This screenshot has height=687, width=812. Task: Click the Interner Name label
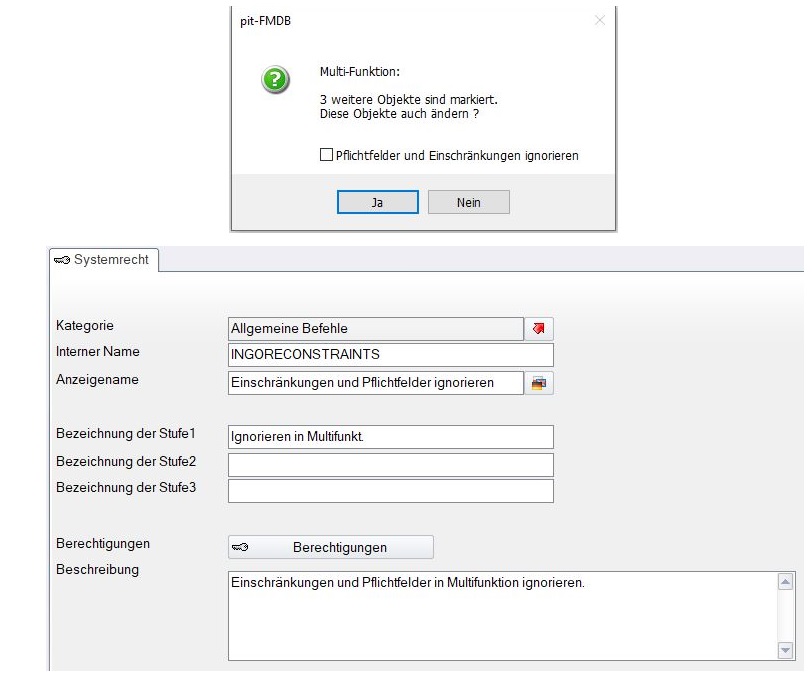98,352
